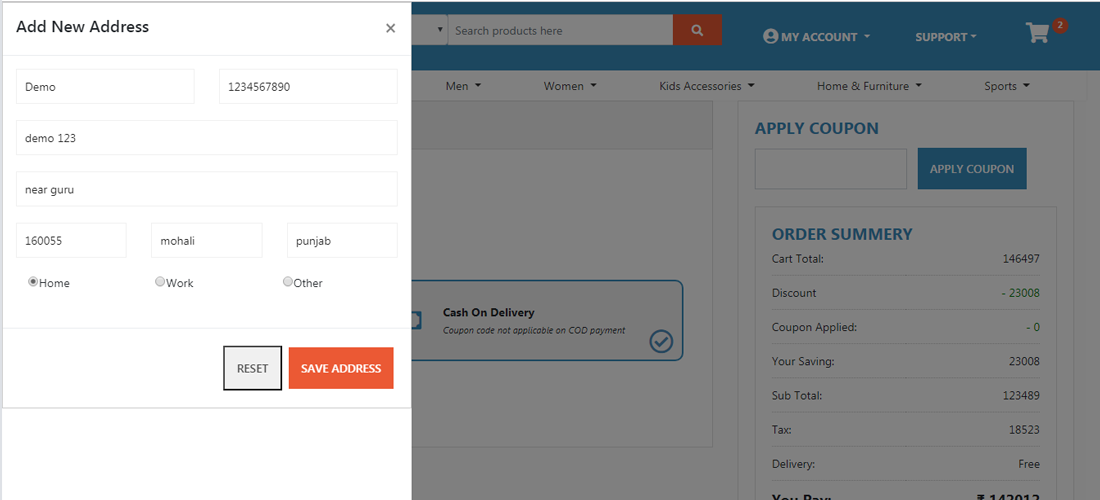Image resolution: width=1100 pixels, height=500 pixels.
Task: Click the SAVE ADDRESS button
Action: click(x=341, y=368)
